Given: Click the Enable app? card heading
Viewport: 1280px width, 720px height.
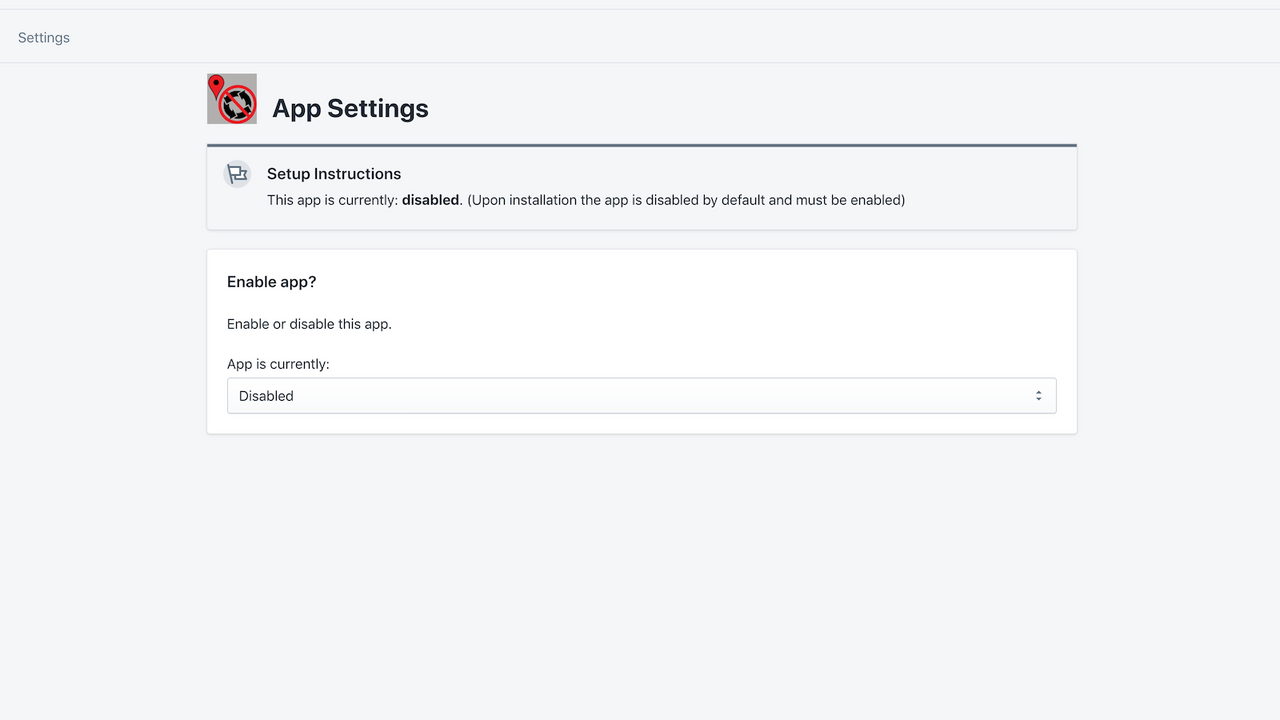Looking at the screenshot, I should pyautogui.click(x=271, y=281).
